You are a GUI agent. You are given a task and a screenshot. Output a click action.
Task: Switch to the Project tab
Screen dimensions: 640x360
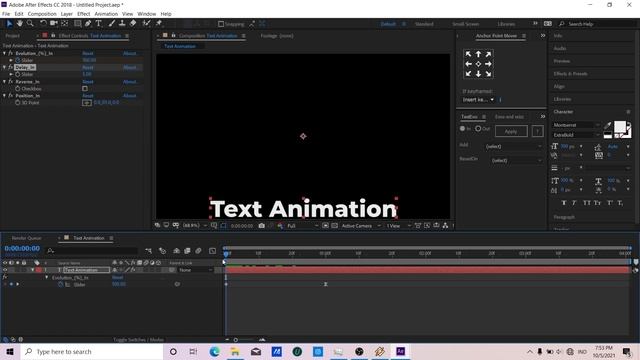(x=12, y=36)
